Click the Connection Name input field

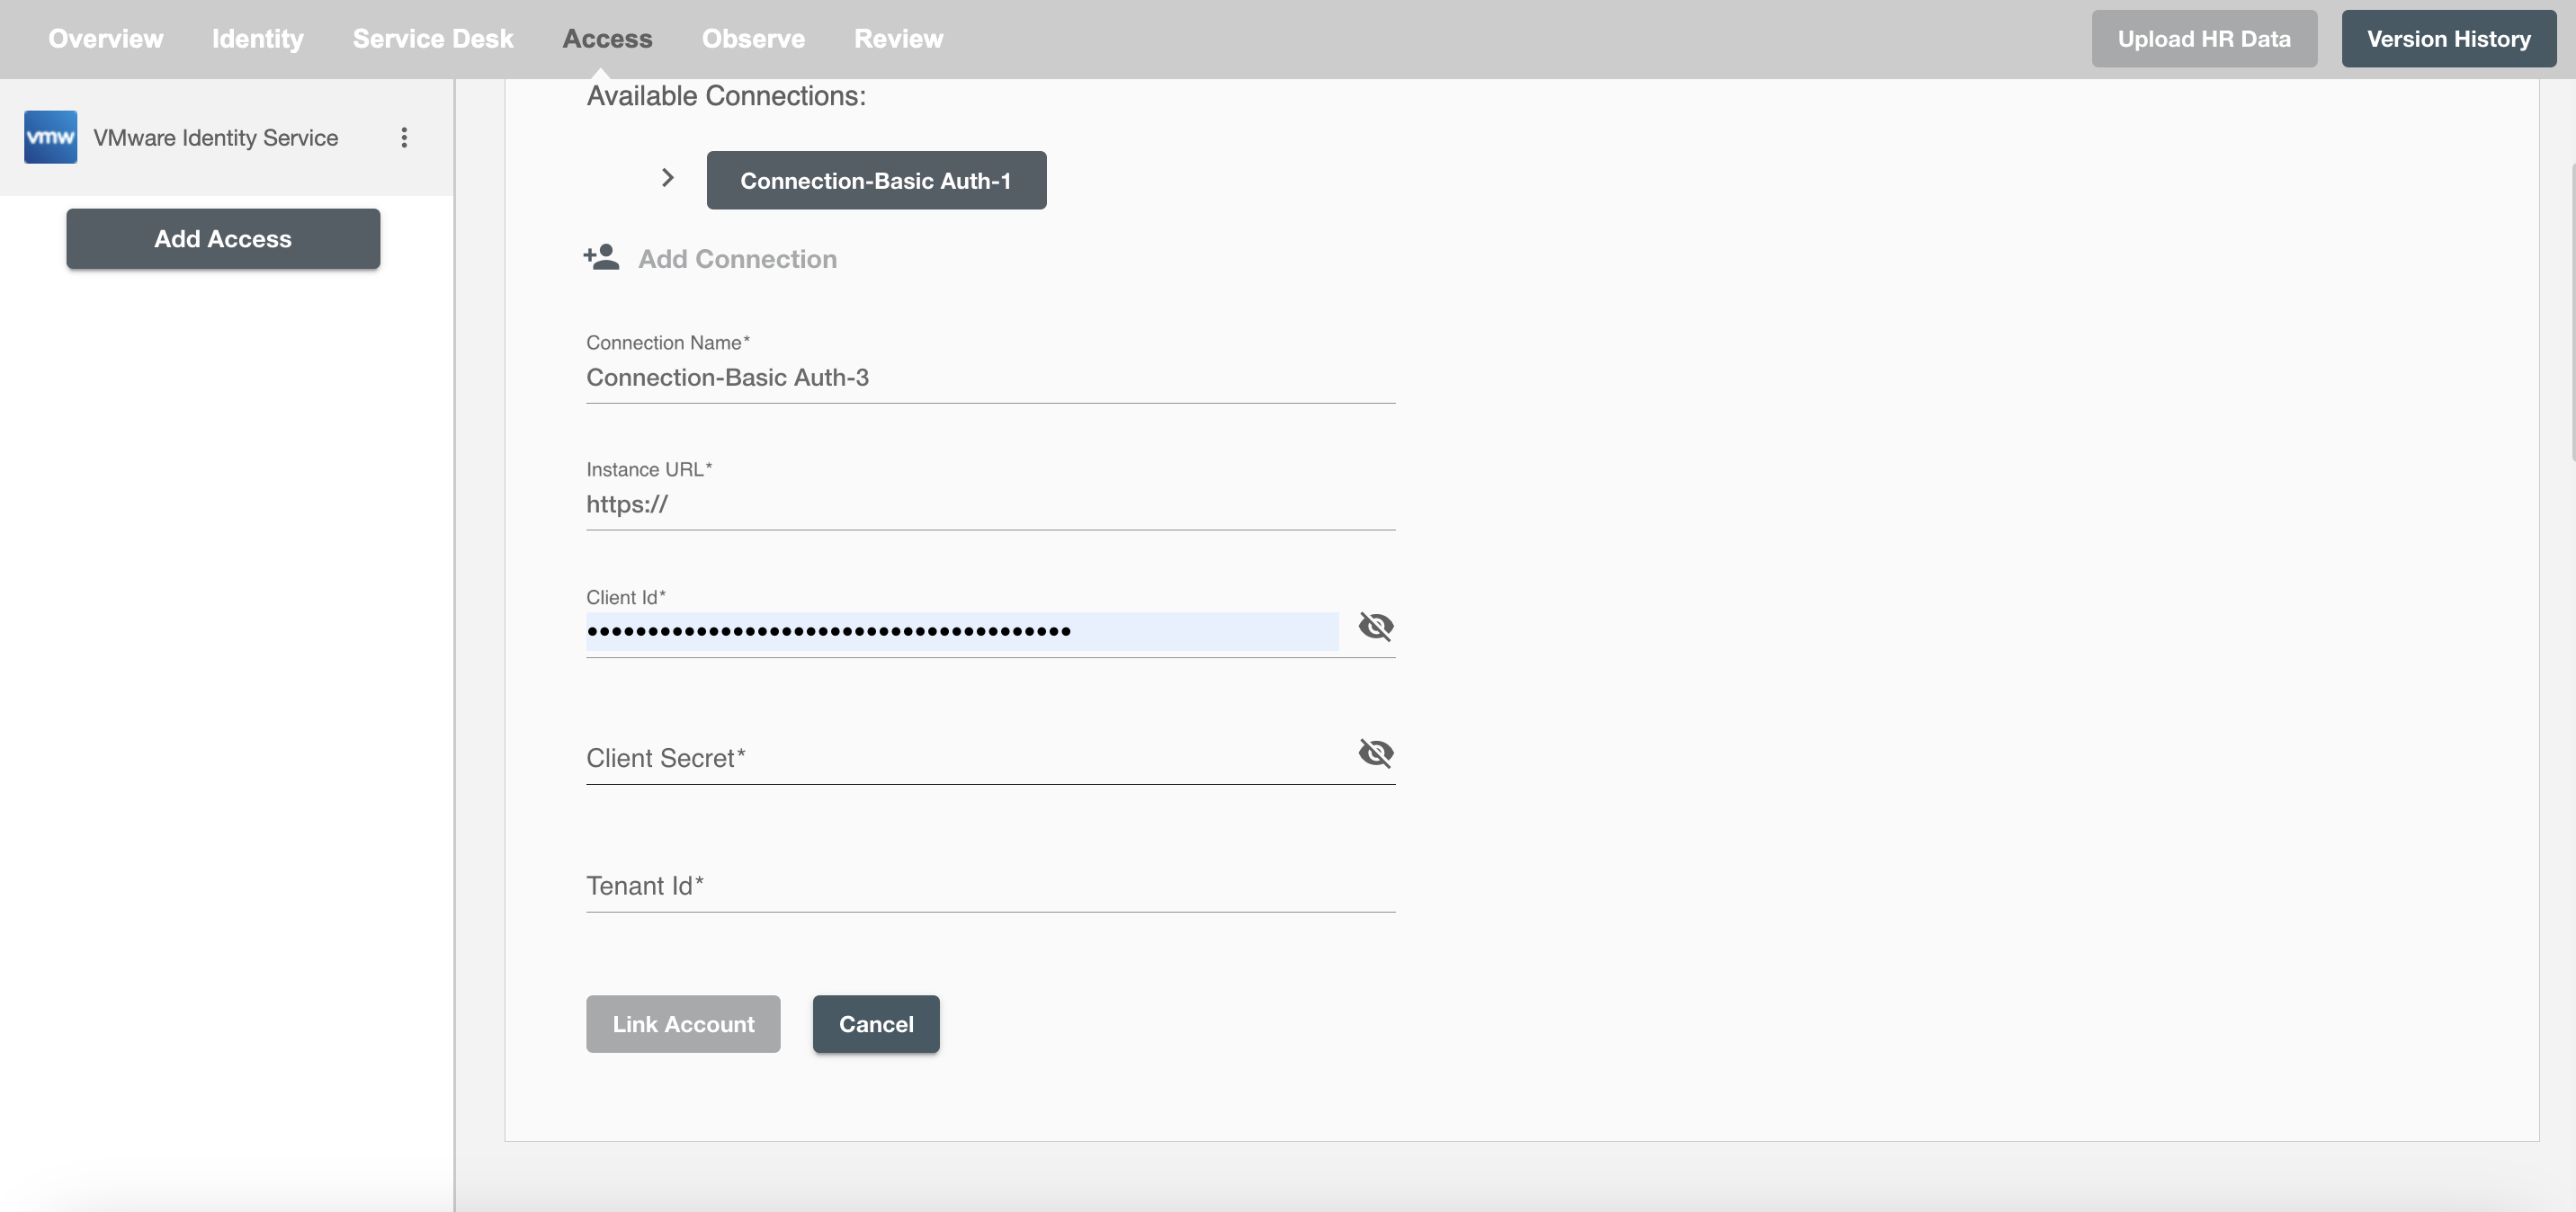click(988, 378)
